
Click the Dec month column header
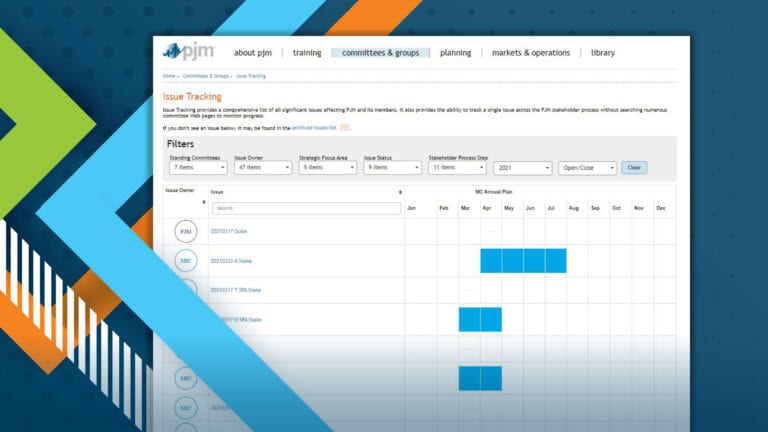[661, 208]
